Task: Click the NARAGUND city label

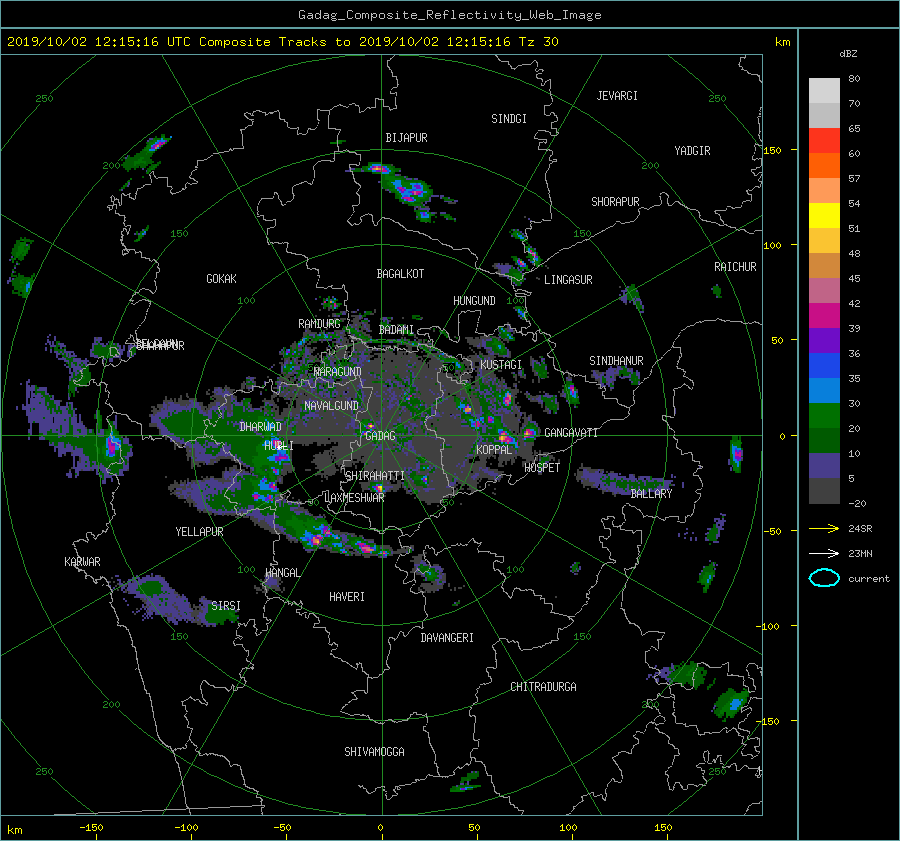Action: [338, 372]
